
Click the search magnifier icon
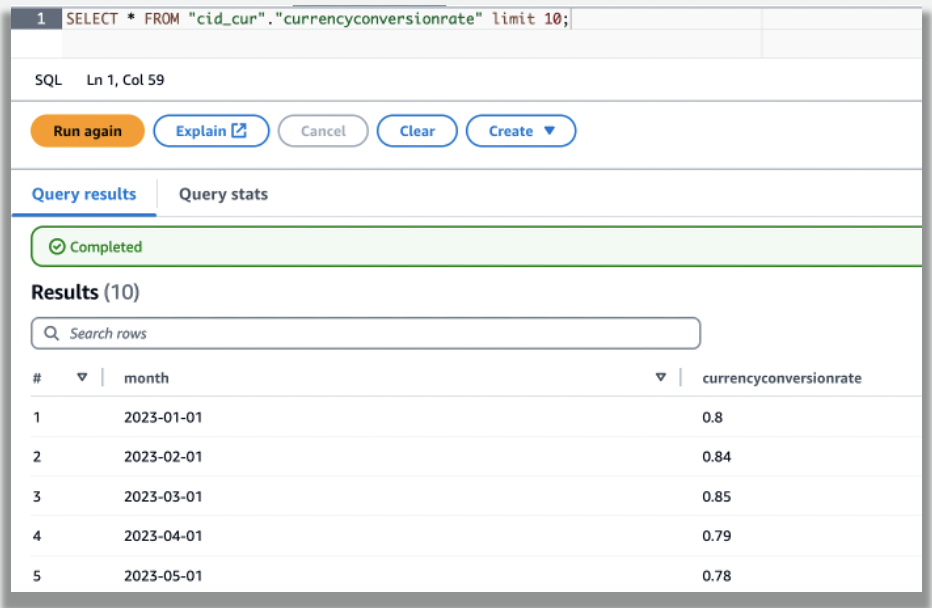(x=52, y=333)
